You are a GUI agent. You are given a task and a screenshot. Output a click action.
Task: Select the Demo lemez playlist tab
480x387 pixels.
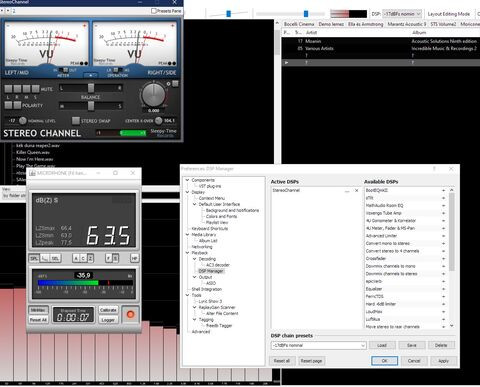pos(331,24)
